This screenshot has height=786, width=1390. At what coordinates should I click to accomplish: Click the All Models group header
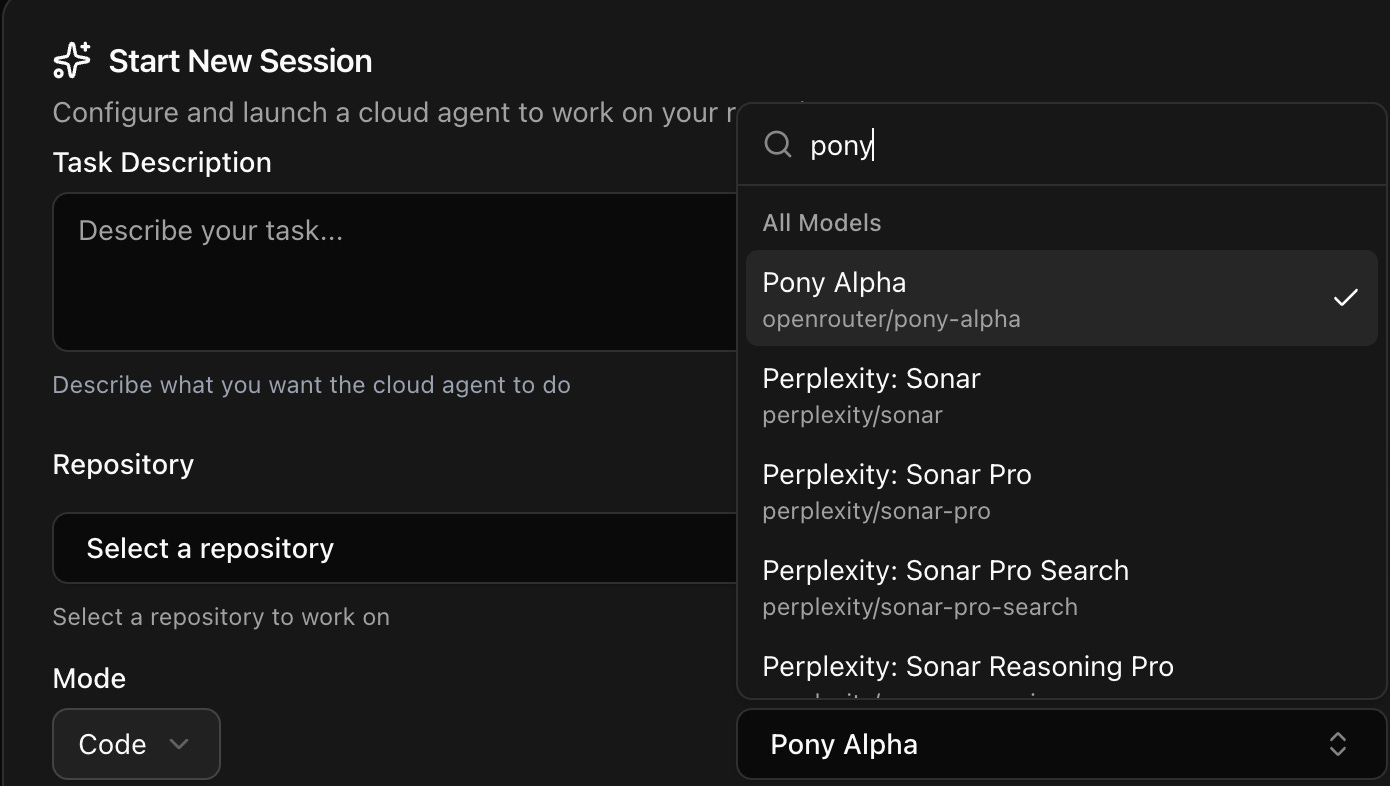822,223
